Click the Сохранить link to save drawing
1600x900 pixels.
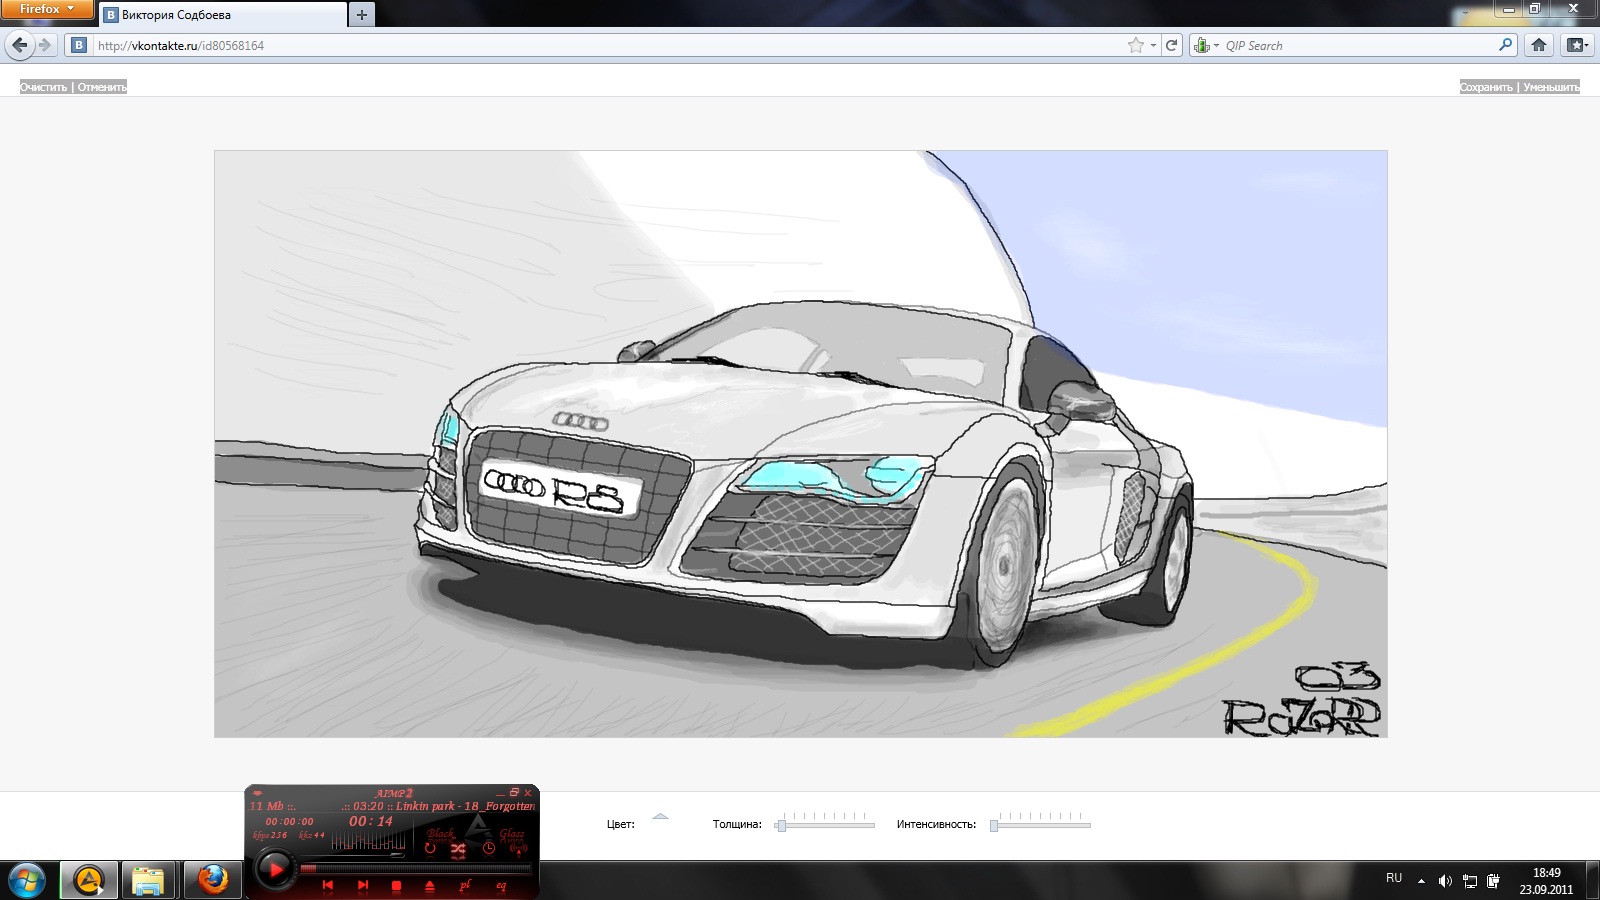pos(1486,87)
